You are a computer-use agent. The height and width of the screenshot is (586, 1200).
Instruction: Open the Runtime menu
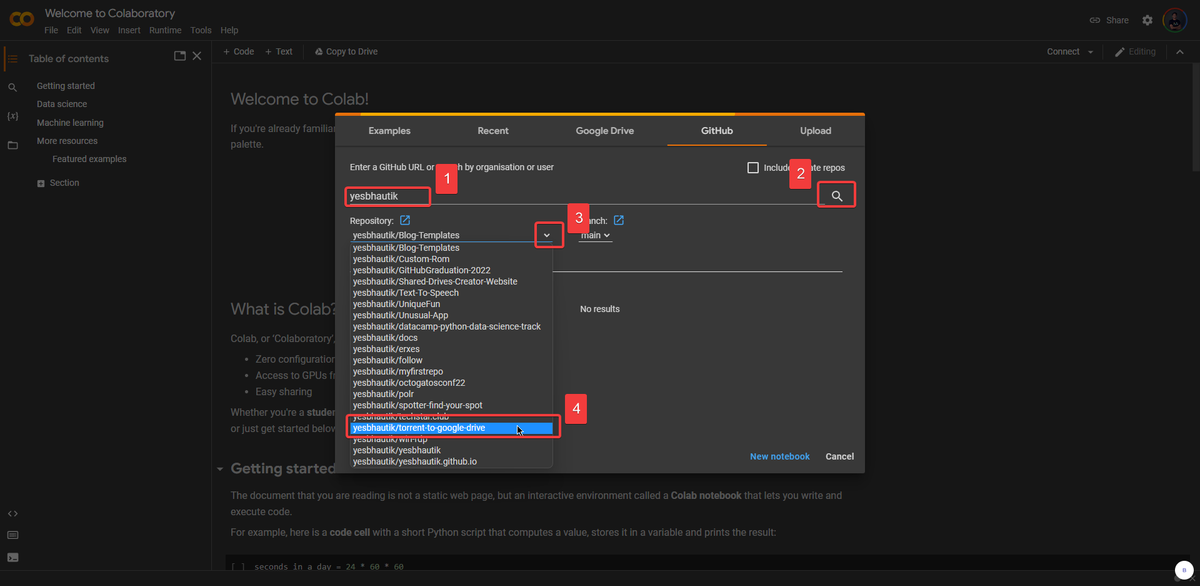click(166, 31)
